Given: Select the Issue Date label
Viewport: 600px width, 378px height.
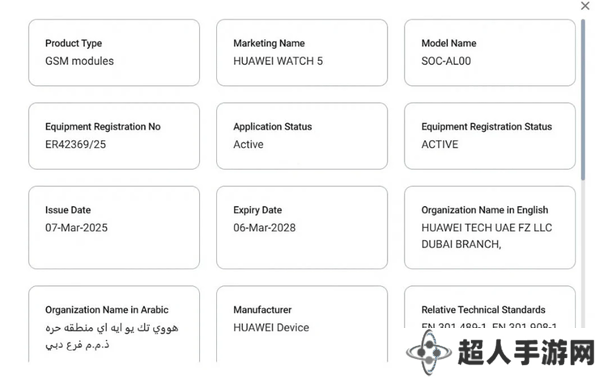Looking at the screenshot, I should tap(68, 210).
